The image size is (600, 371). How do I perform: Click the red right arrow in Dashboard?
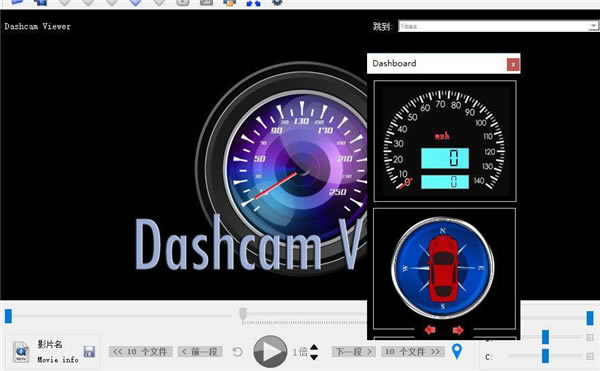point(458,330)
